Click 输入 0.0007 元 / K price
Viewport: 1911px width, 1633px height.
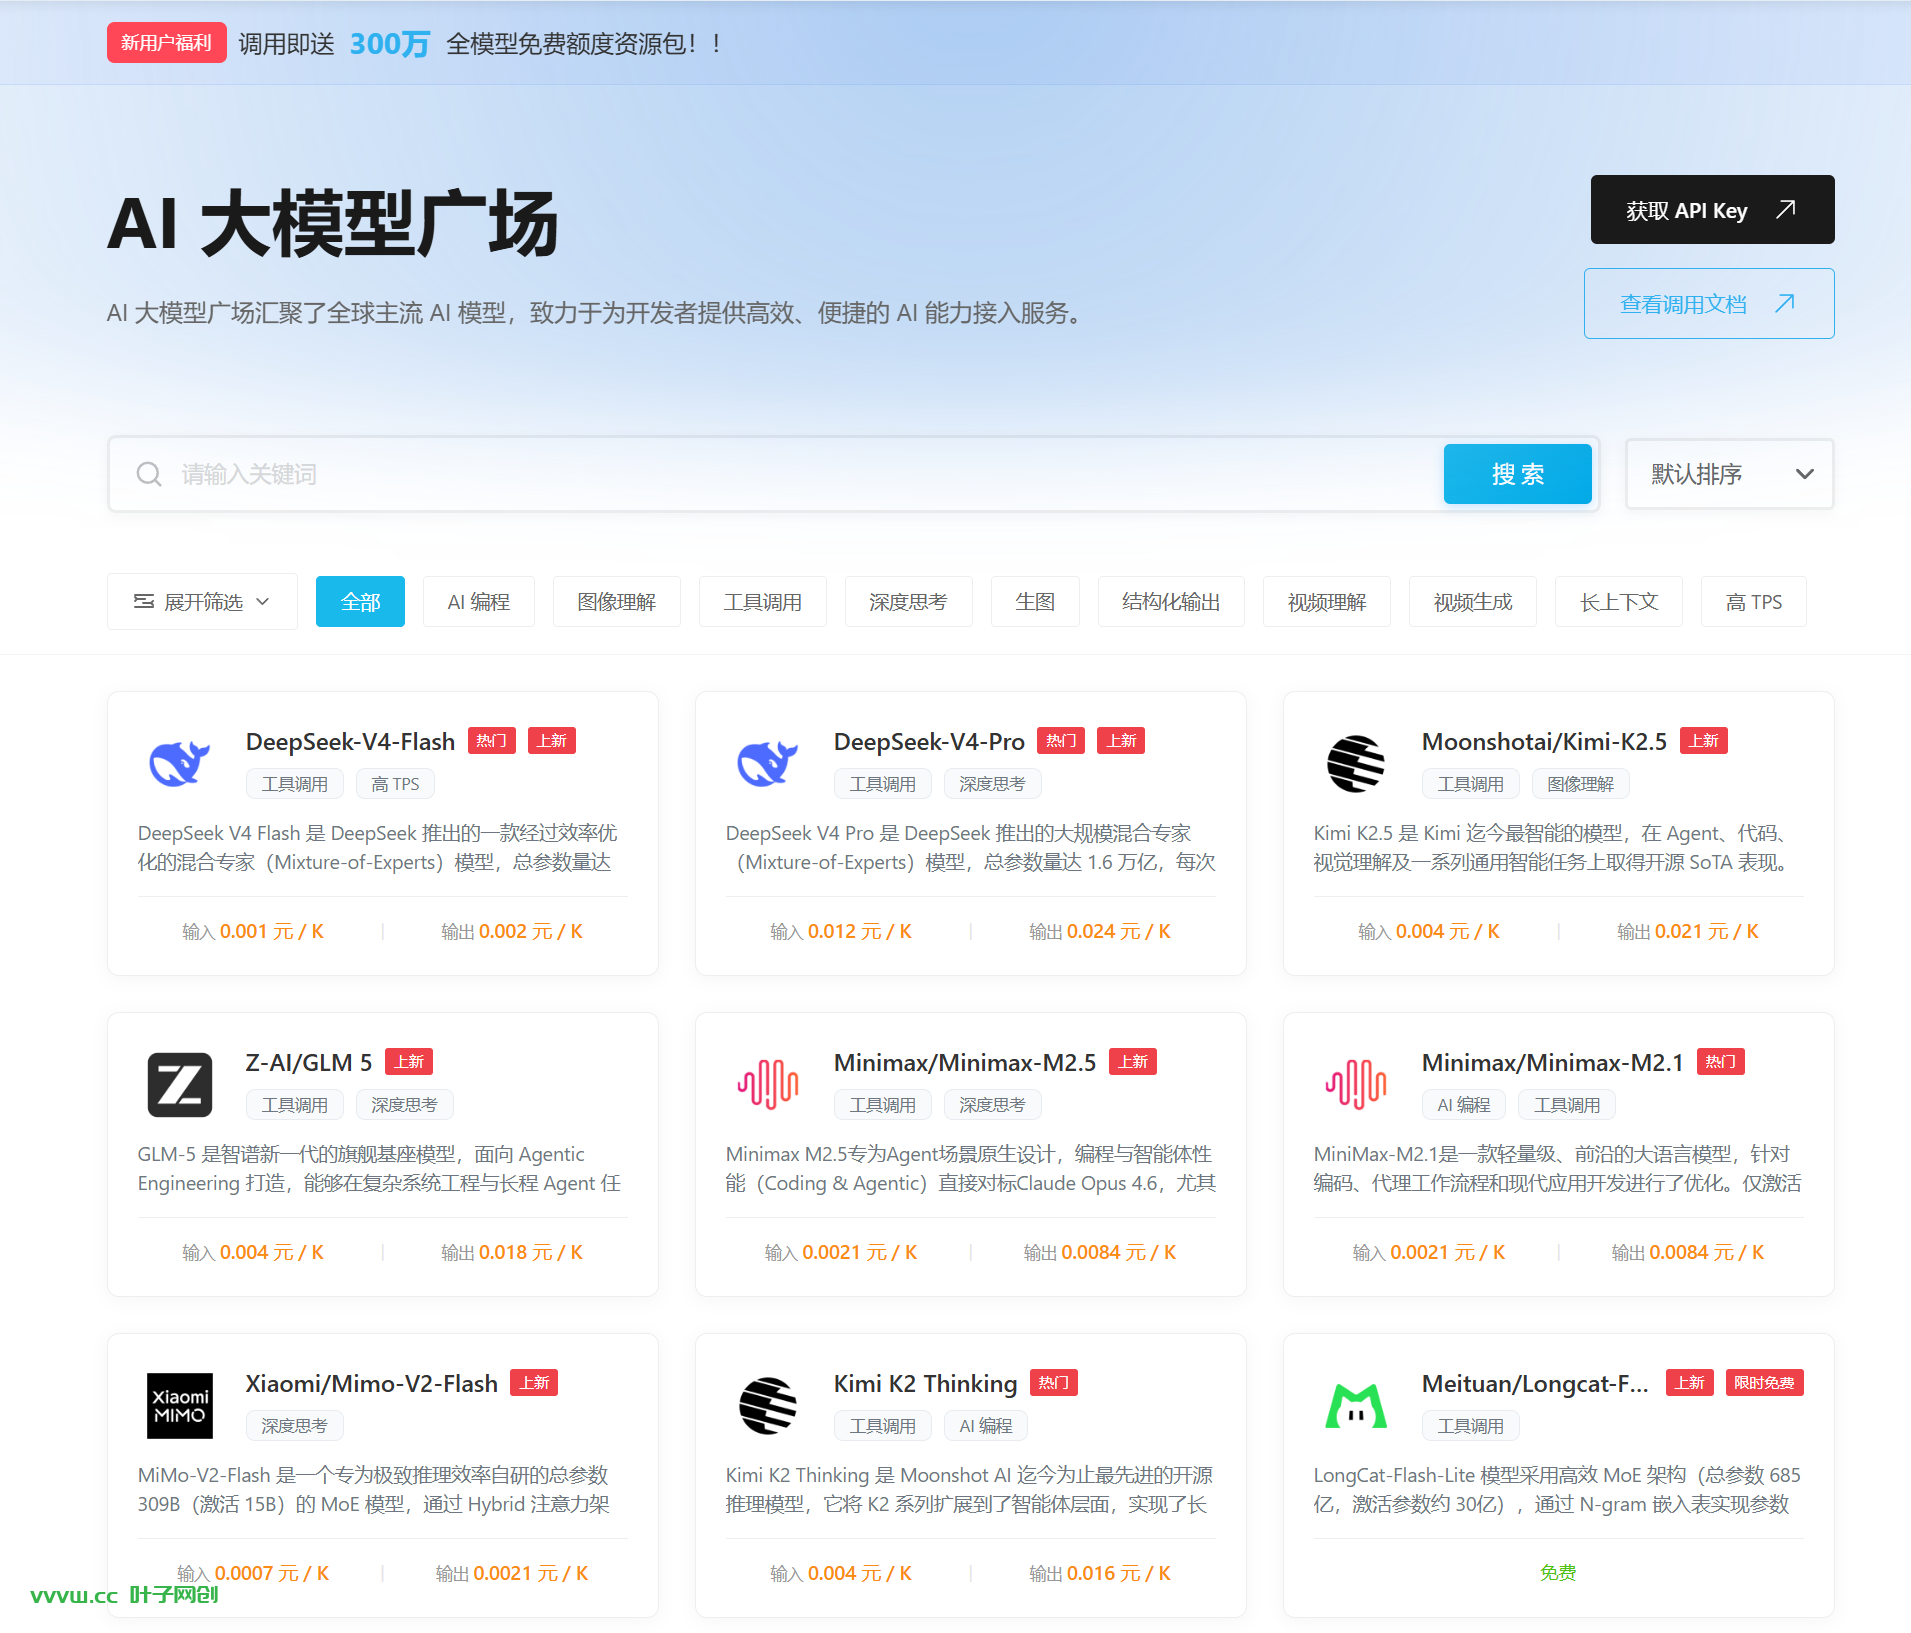253,1573
